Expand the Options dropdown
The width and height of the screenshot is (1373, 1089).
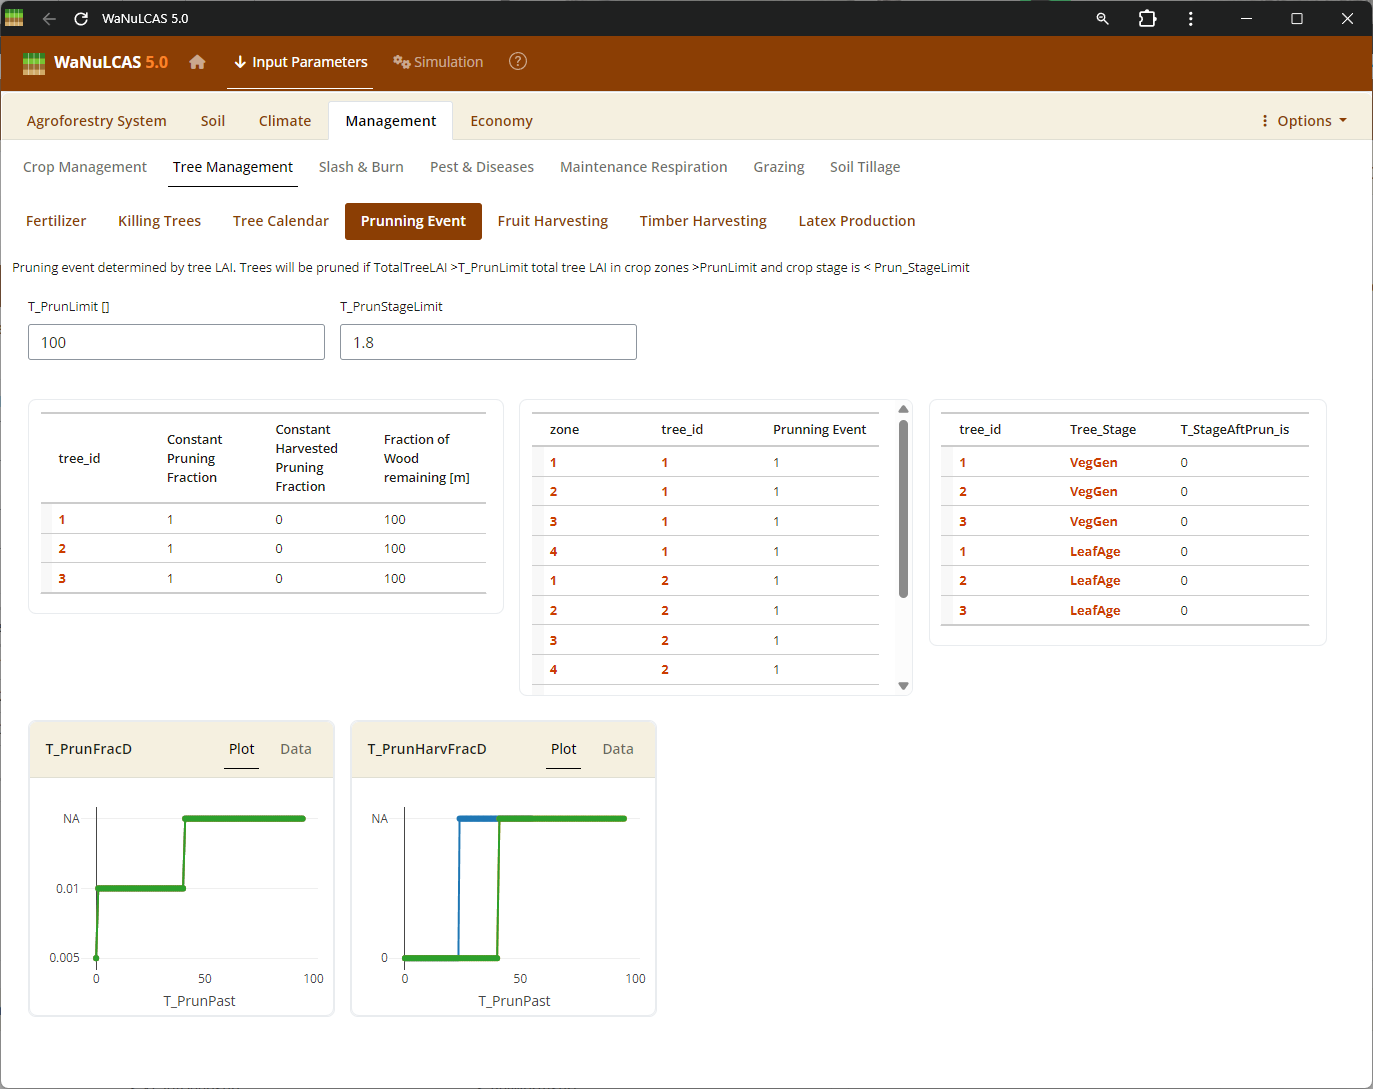pos(1304,121)
